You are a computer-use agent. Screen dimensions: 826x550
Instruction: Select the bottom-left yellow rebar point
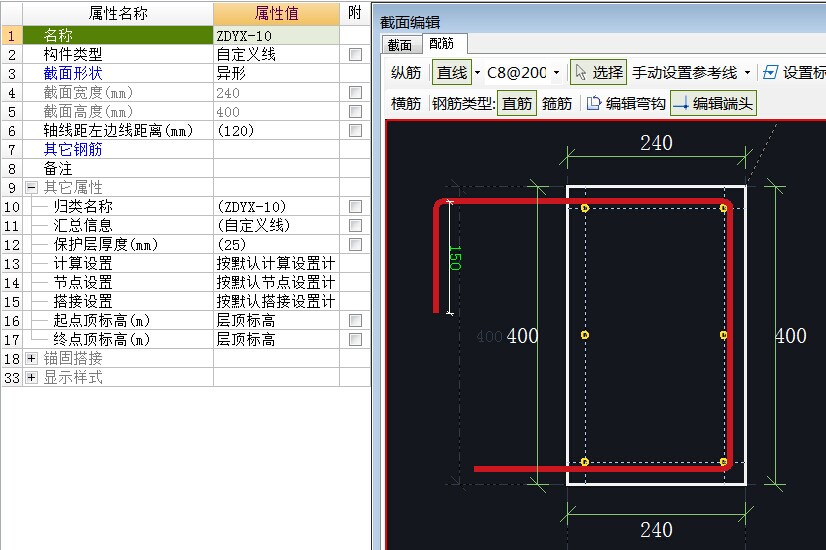click(x=585, y=462)
